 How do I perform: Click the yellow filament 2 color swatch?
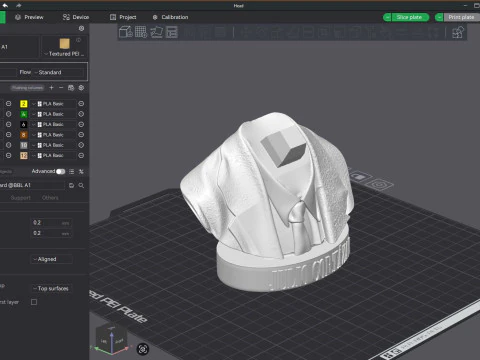click(24, 104)
